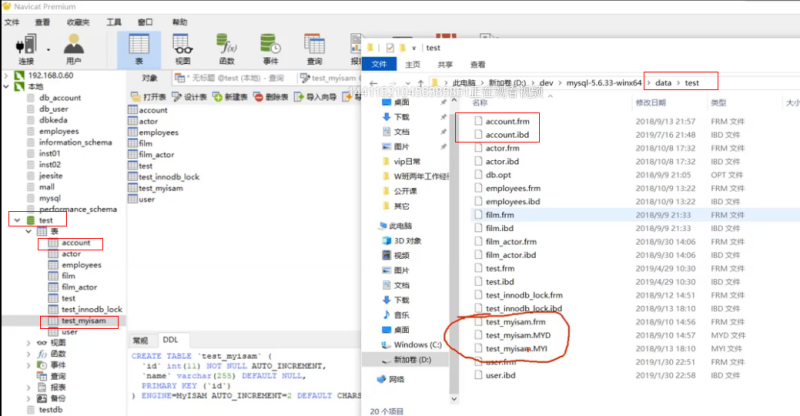The image size is (800, 416).
Task: Expand the 视图 views node in tree
Action: pyautogui.click(x=29, y=342)
